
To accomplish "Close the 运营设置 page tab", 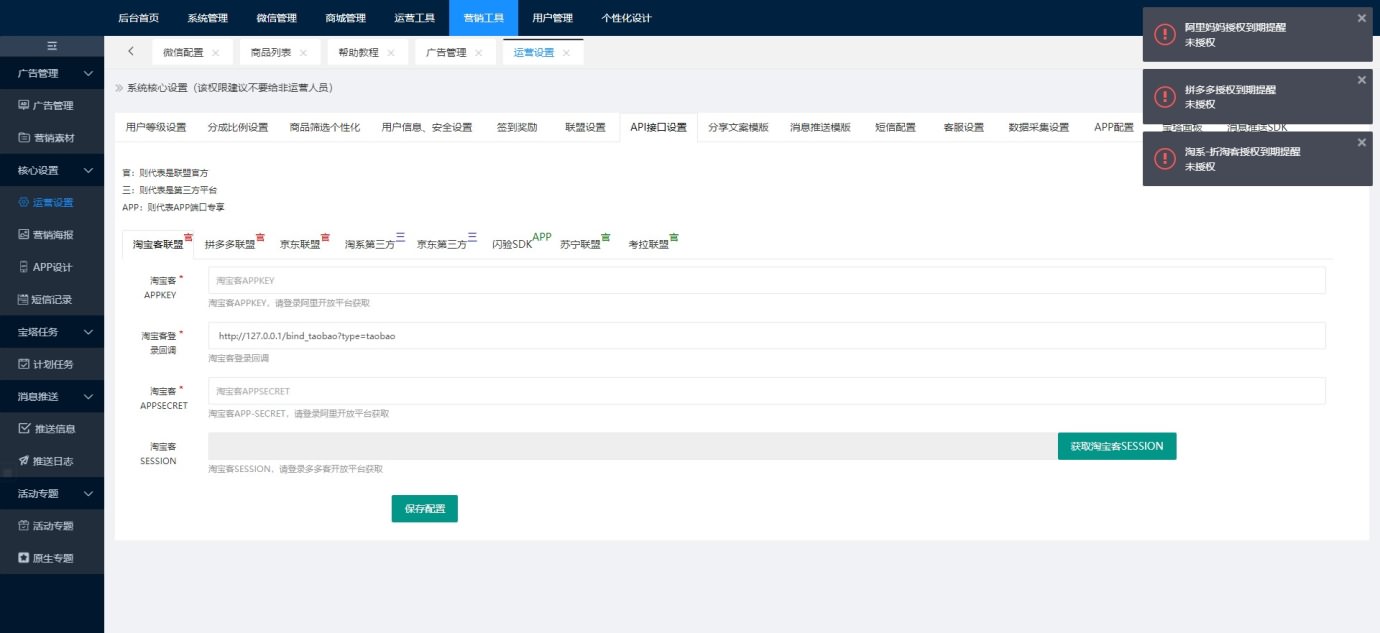I will (x=566, y=53).
